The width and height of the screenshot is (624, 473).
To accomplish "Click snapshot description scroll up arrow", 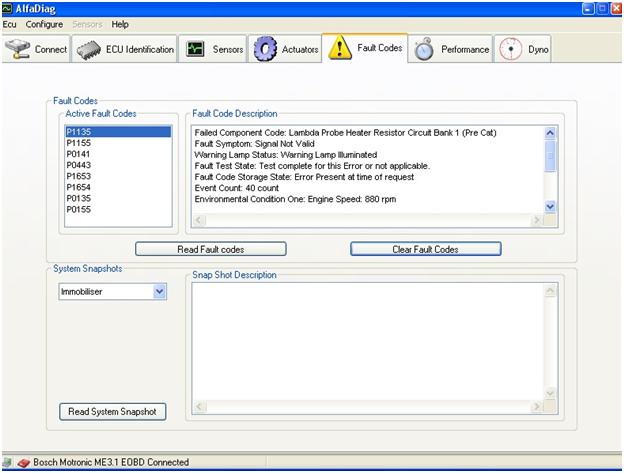I will click(x=550, y=291).
